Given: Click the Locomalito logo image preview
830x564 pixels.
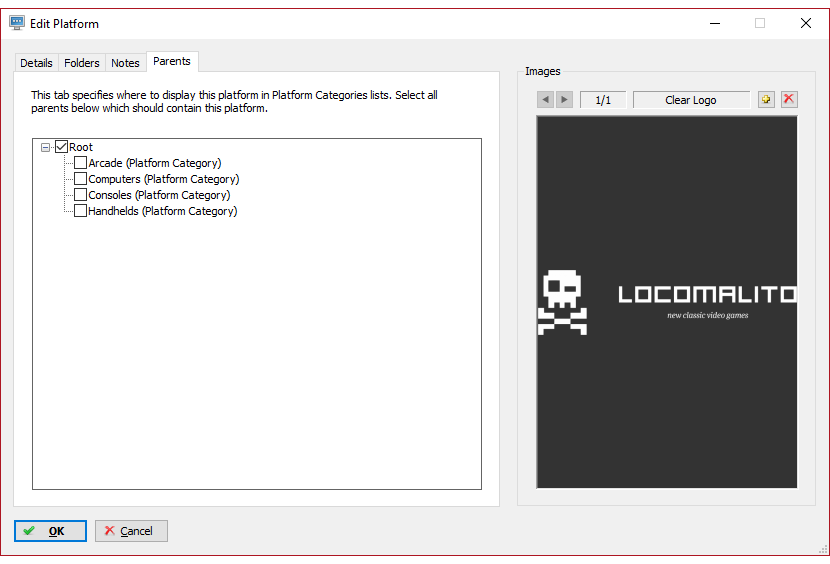Looking at the screenshot, I should click(x=667, y=302).
